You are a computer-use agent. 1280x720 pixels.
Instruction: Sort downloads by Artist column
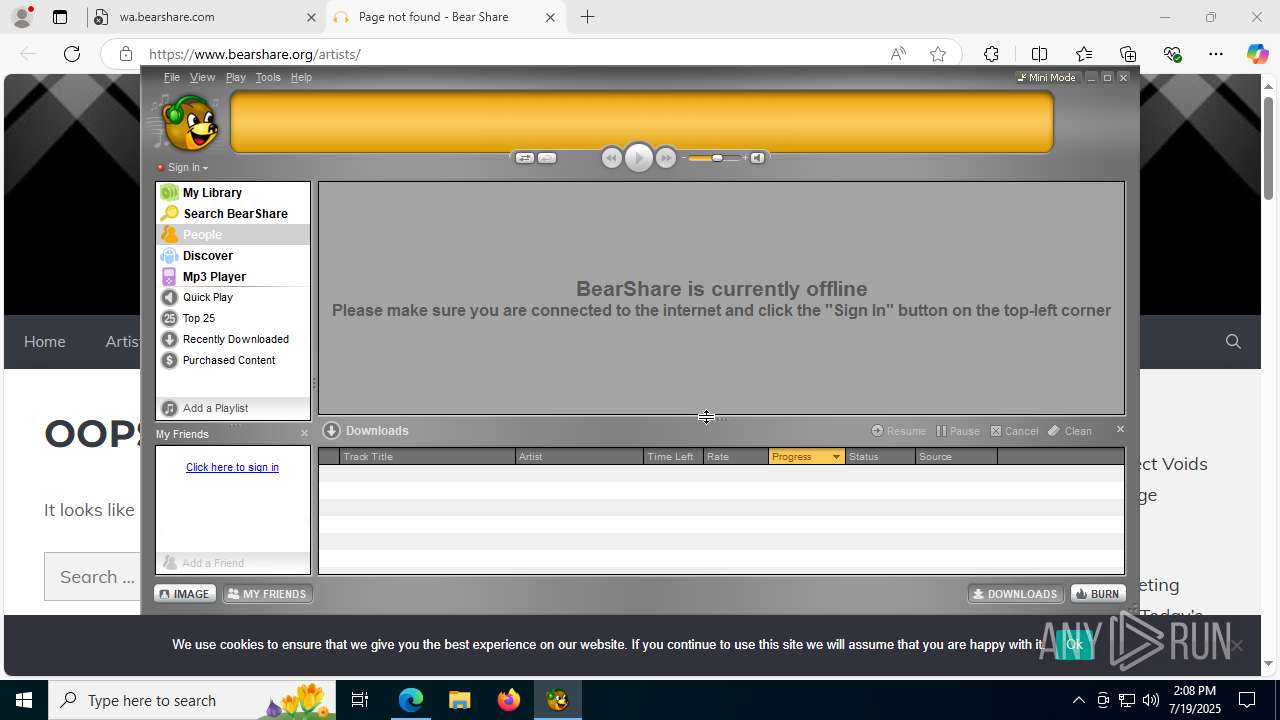[x=579, y=457]
